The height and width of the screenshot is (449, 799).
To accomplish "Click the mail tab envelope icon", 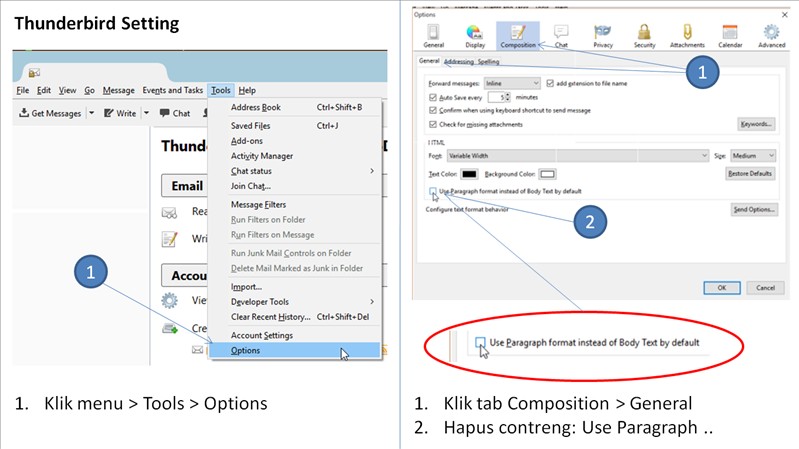I will click(34, 73).
